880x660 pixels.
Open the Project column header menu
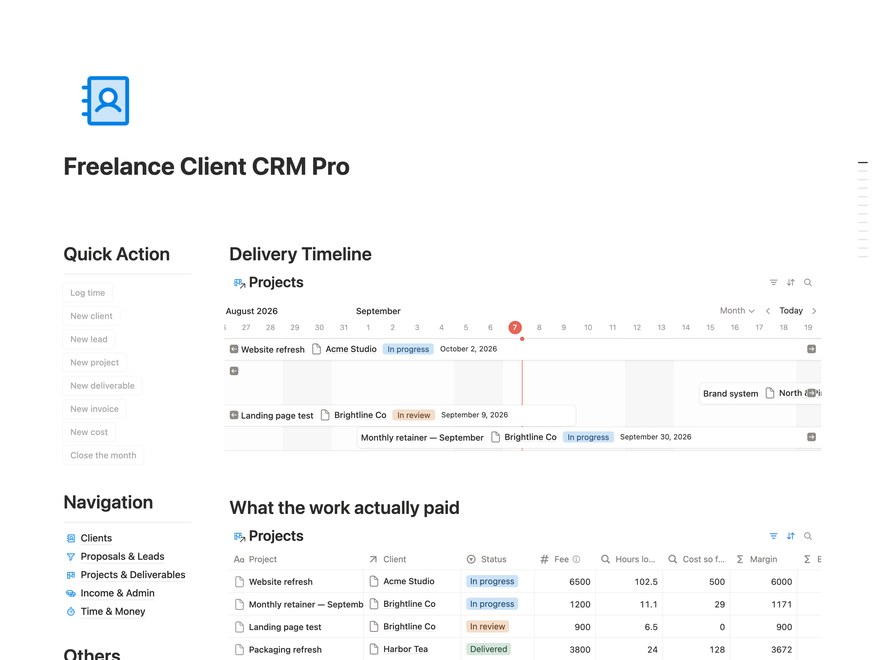[x=296, y=560]
